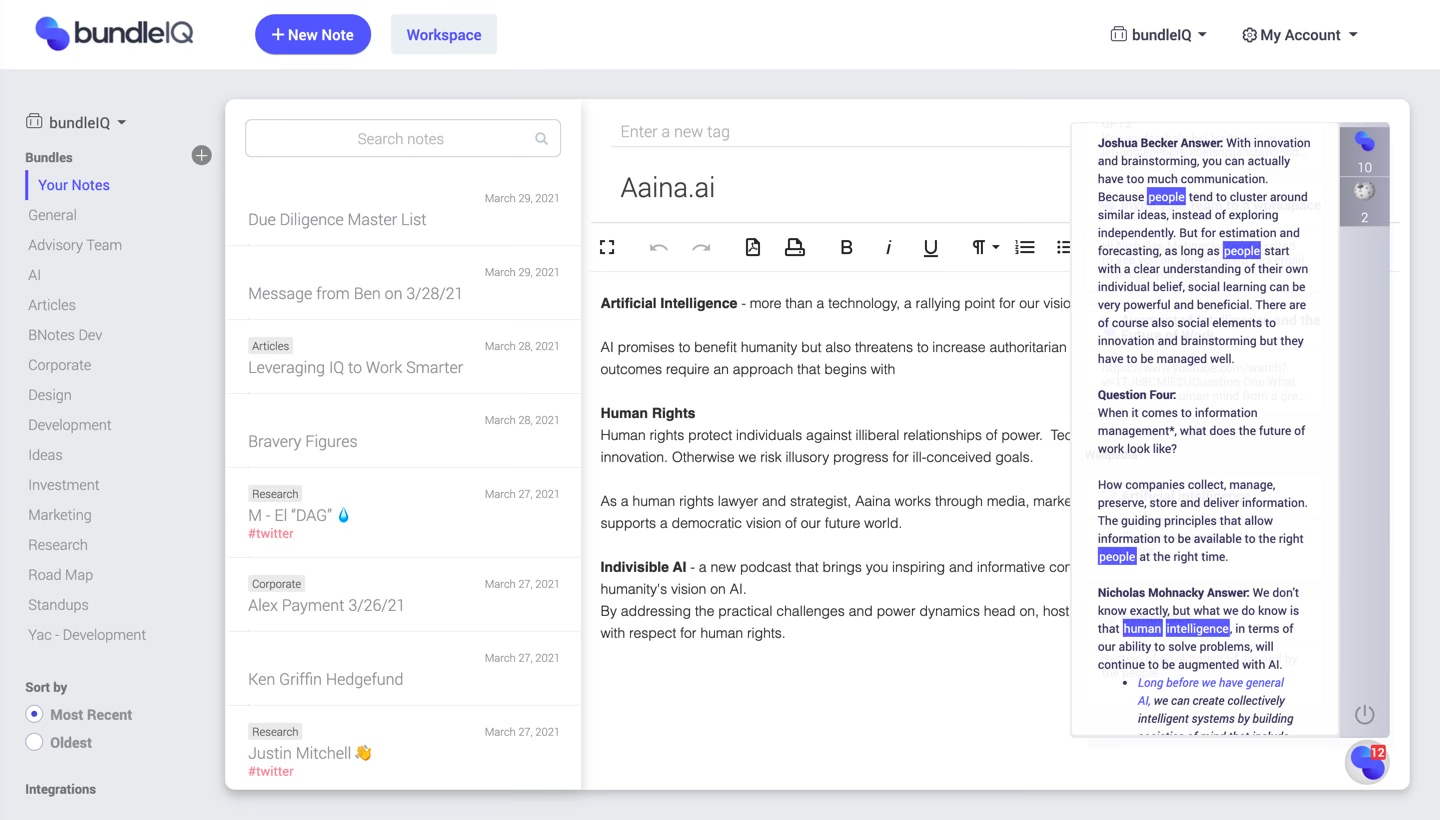
Task: Click the Articles label on Leveraging IQ note
Action: [x=270, y=346]
